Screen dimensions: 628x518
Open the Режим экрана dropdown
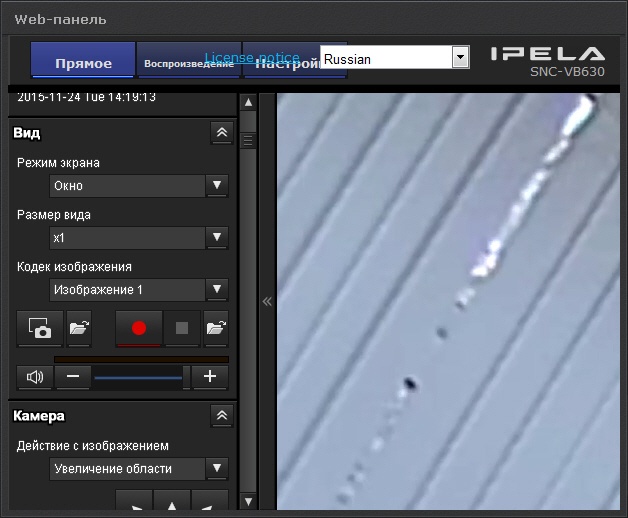pyautogui.click(x=216, y=186)
